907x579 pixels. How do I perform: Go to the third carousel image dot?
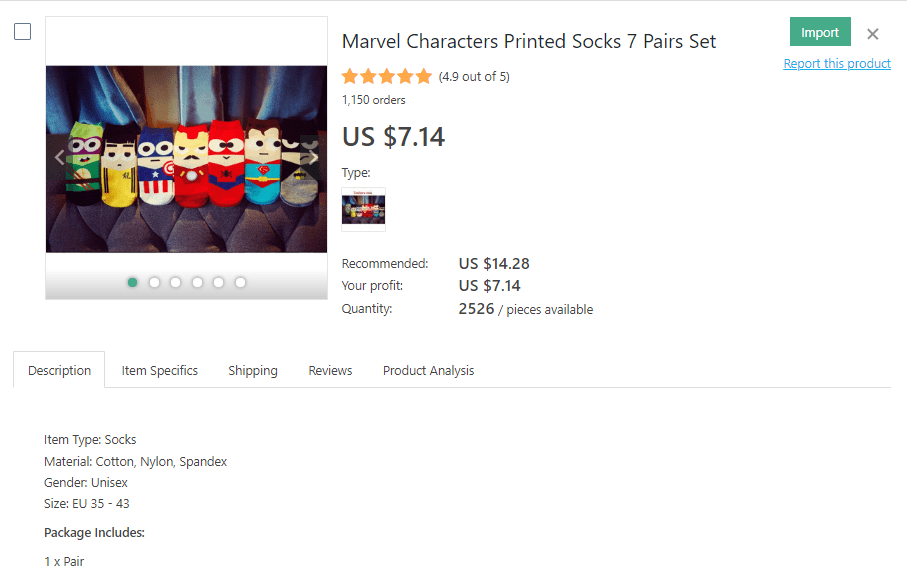(x=176, y=282)
